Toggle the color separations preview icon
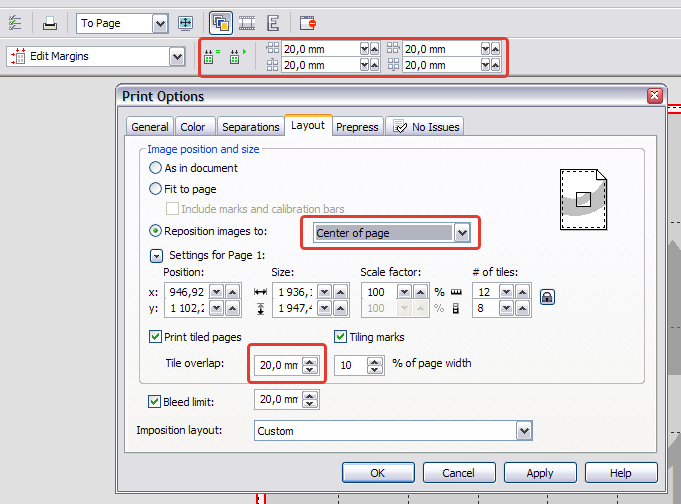Screen dimensions: 681x504 tap(221, 23)
